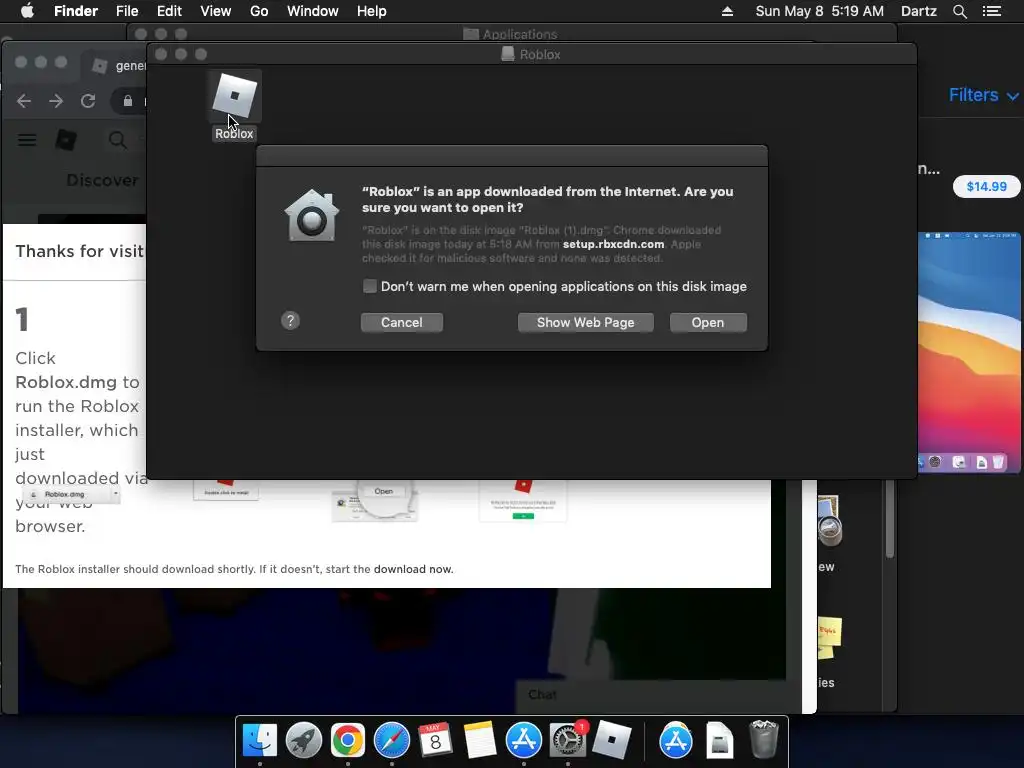Screen dimensions: 1024x768
Task: Click the Chrome back arrow
Action: [24, 101]
